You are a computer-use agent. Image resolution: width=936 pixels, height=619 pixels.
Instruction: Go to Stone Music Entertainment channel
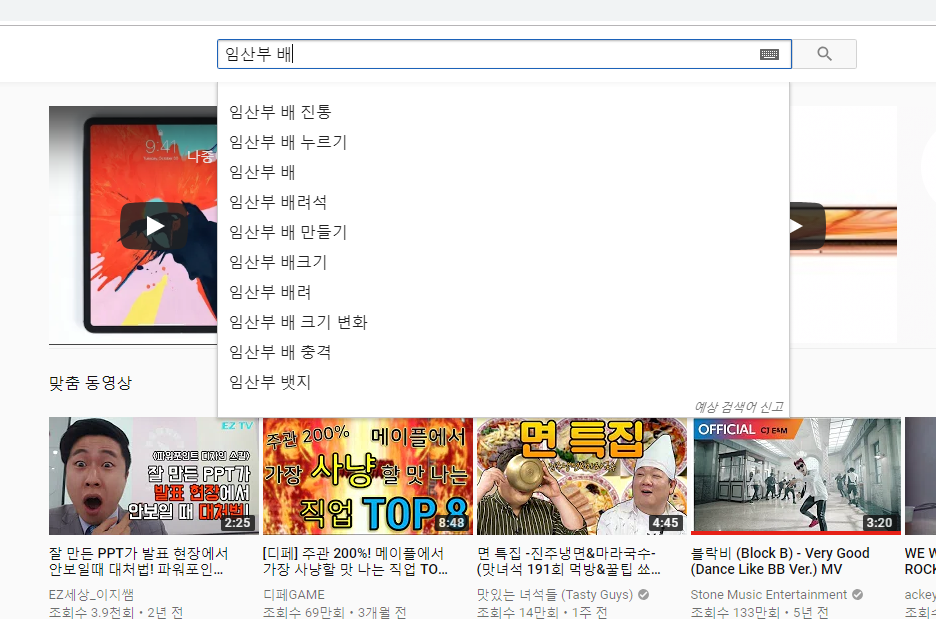point(769,594)
